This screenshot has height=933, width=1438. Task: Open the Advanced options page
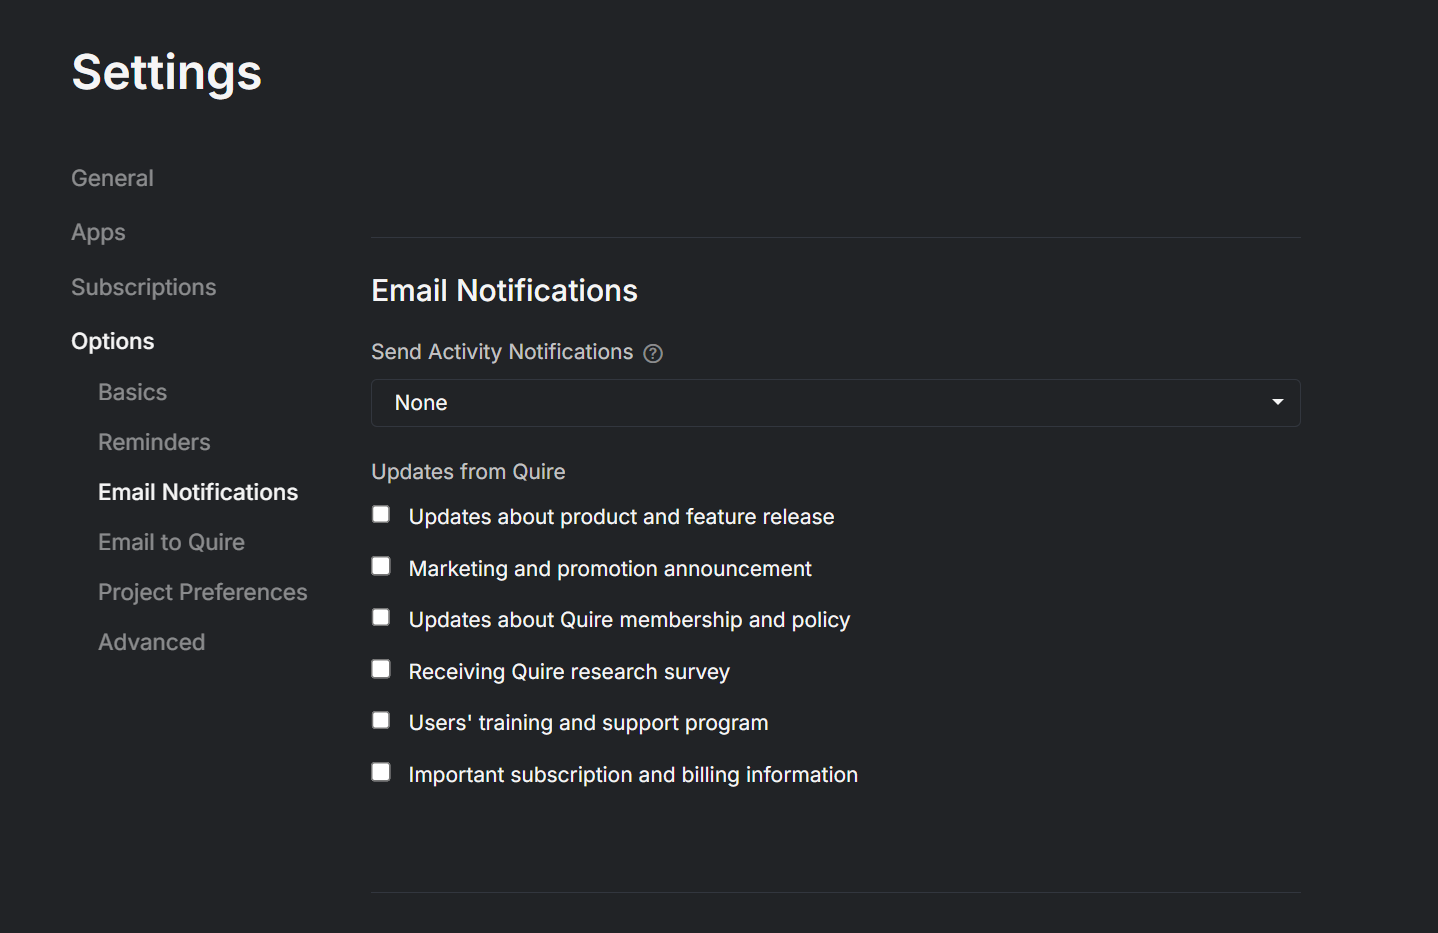click(151, 642)
